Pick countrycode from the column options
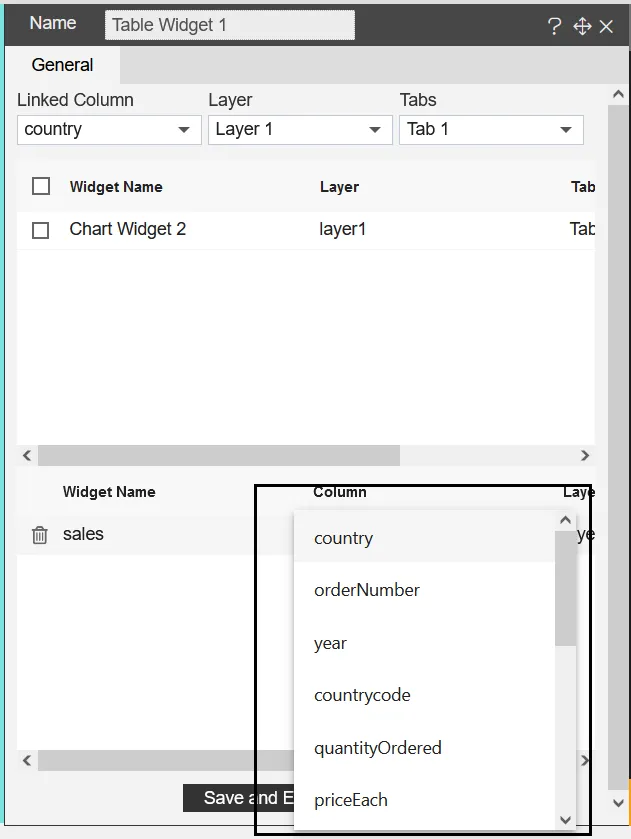 [362, 695]
